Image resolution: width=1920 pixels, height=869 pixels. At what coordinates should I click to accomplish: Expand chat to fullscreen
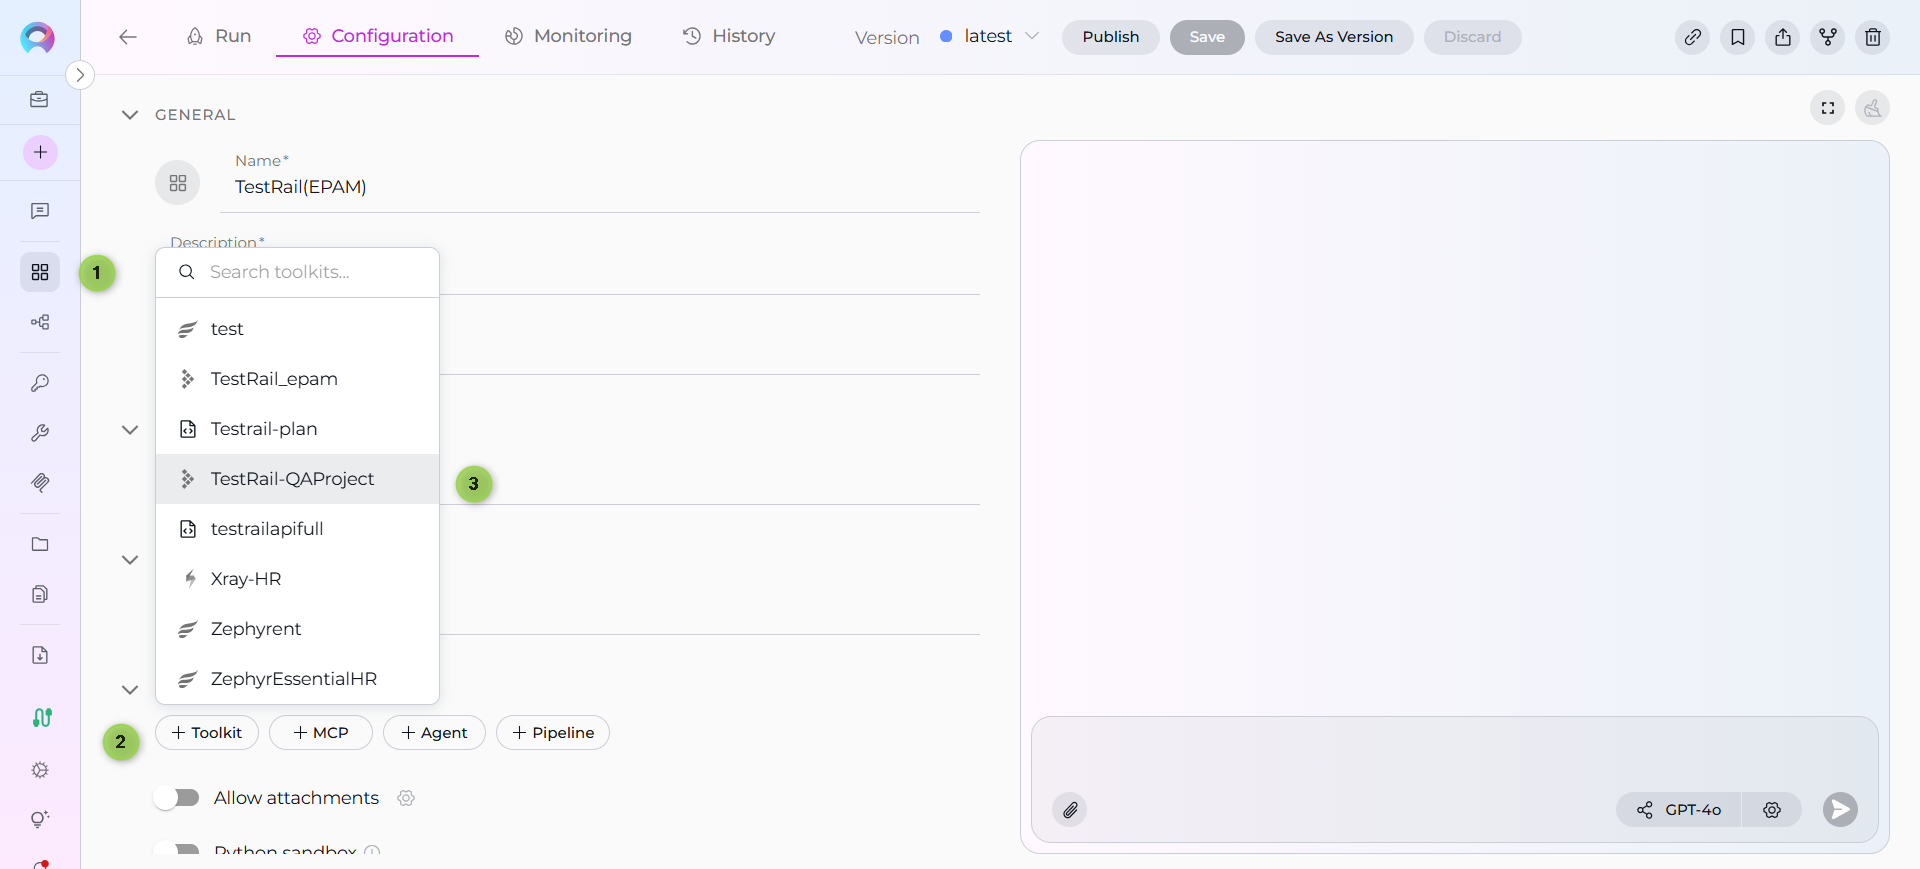click(1827, 108)
